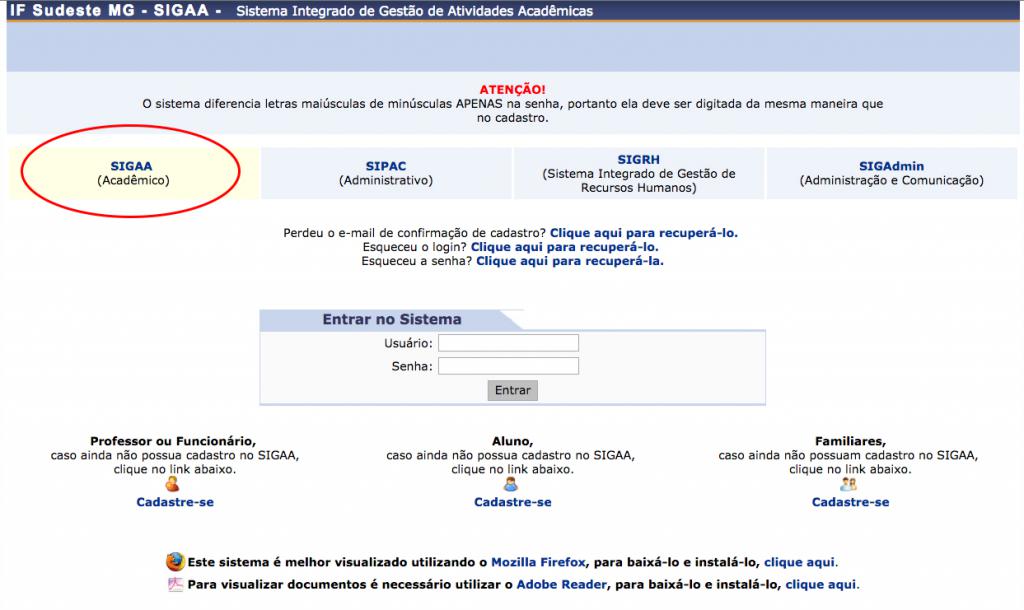Image resolution: width=1024 pixels, height=610 pixels.
Task: Open the SIPAC (Administrativo) tab
Action: click(x=386, y=173)
